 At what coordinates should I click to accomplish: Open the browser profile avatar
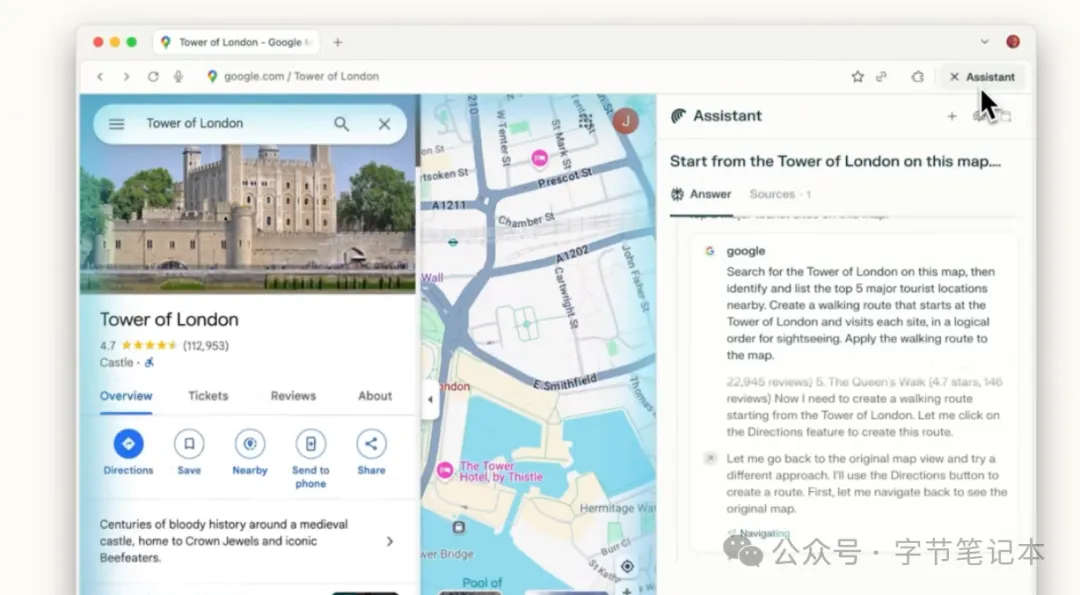point(1012,41)
